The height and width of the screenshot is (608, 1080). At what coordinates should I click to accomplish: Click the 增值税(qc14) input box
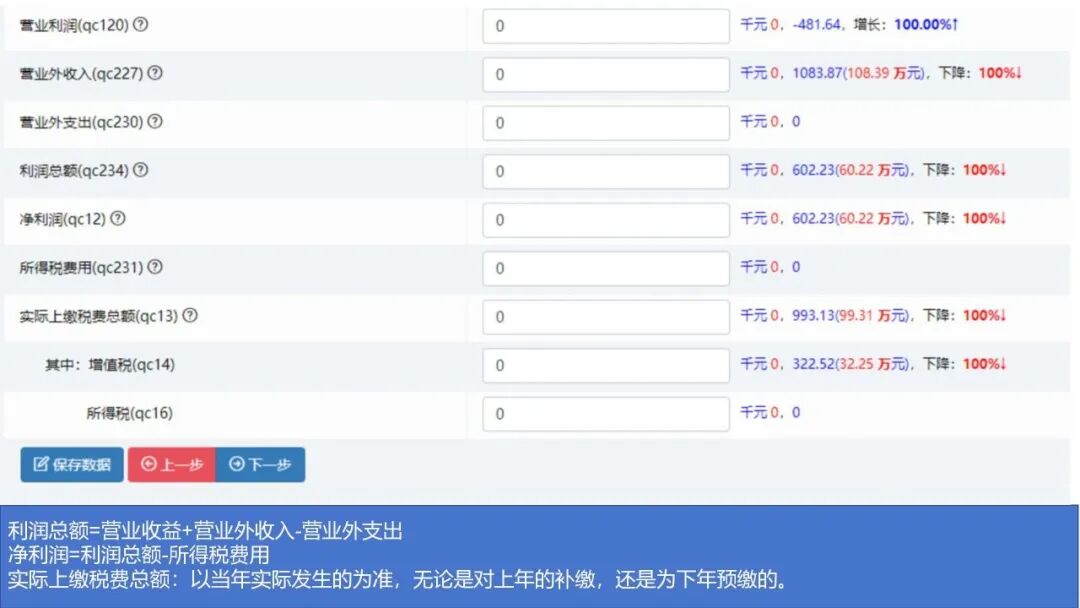[x=604, y=365]
